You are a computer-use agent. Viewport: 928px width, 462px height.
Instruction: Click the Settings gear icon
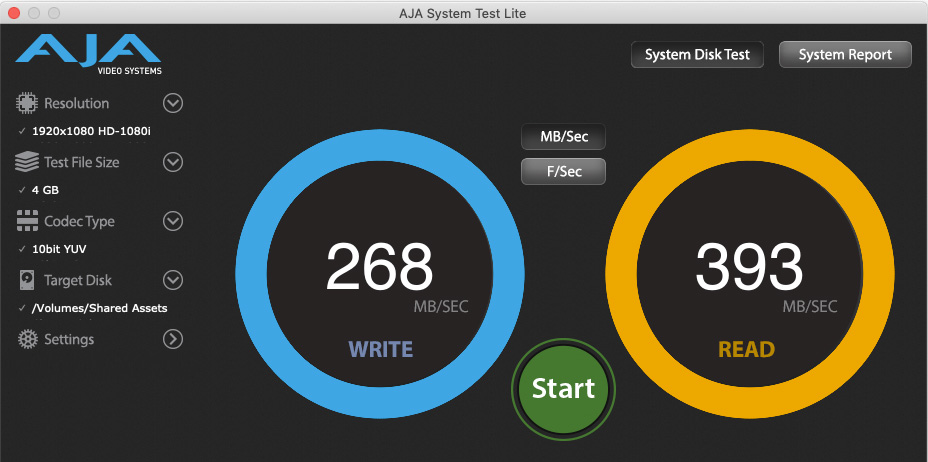(x=27, y=340)
